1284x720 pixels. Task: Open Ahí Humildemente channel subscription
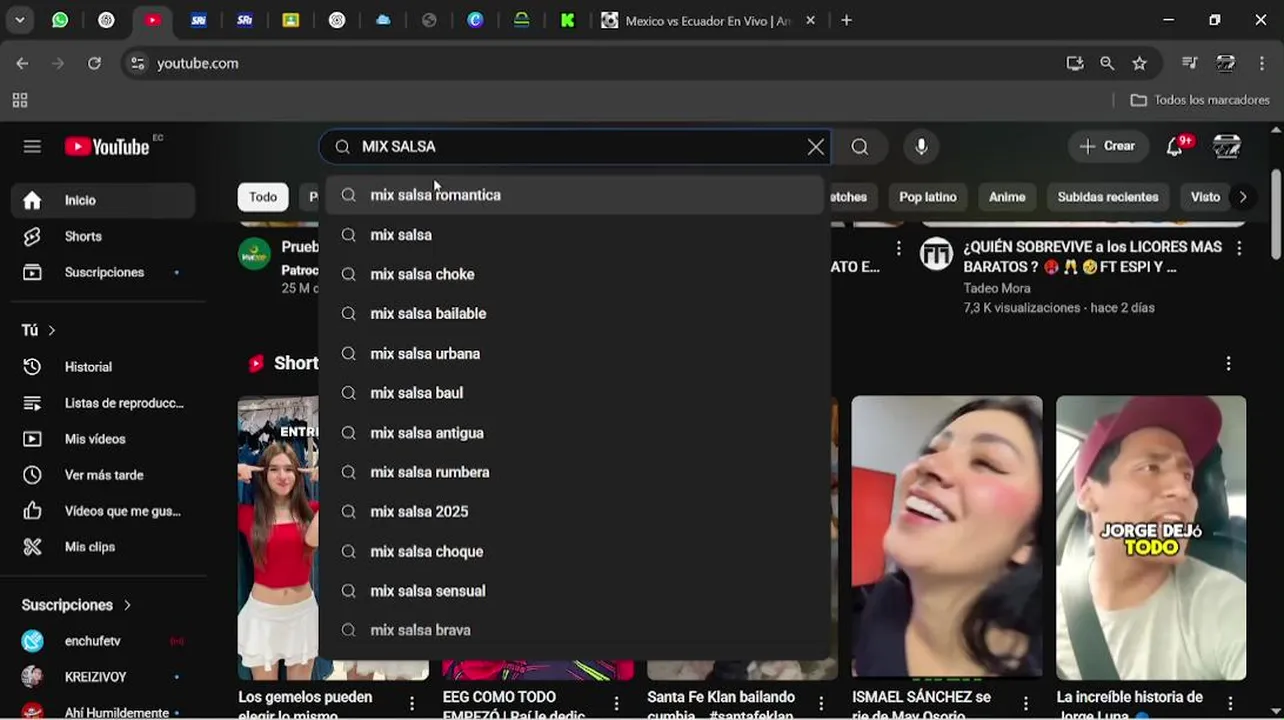pos(103,712)
